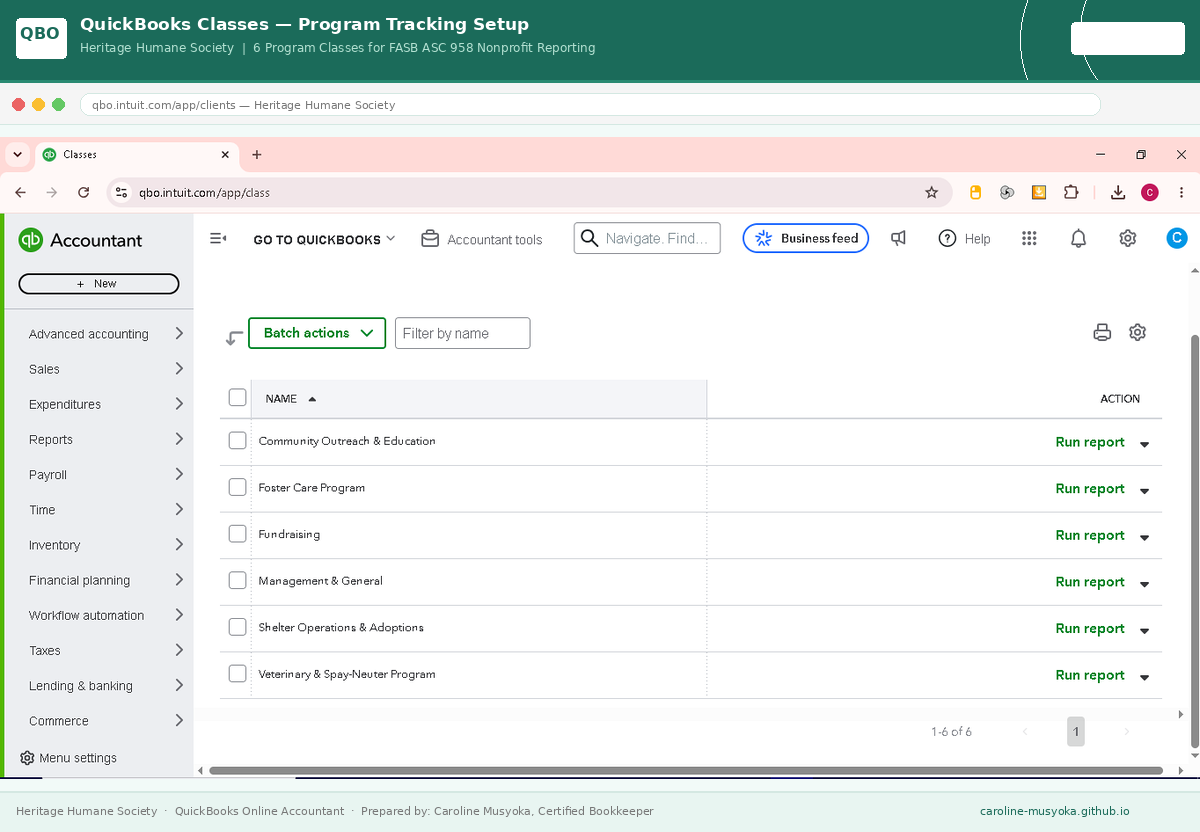Check the Management & General row
Viewport: 1200px width, 832px height.
coord(237,580)
